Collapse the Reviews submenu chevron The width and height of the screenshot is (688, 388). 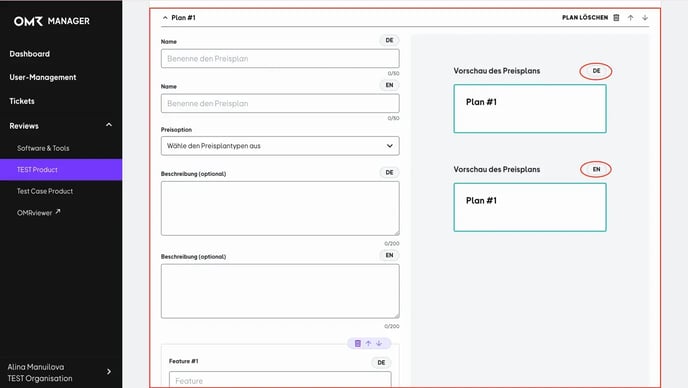[x=109, y=125]
